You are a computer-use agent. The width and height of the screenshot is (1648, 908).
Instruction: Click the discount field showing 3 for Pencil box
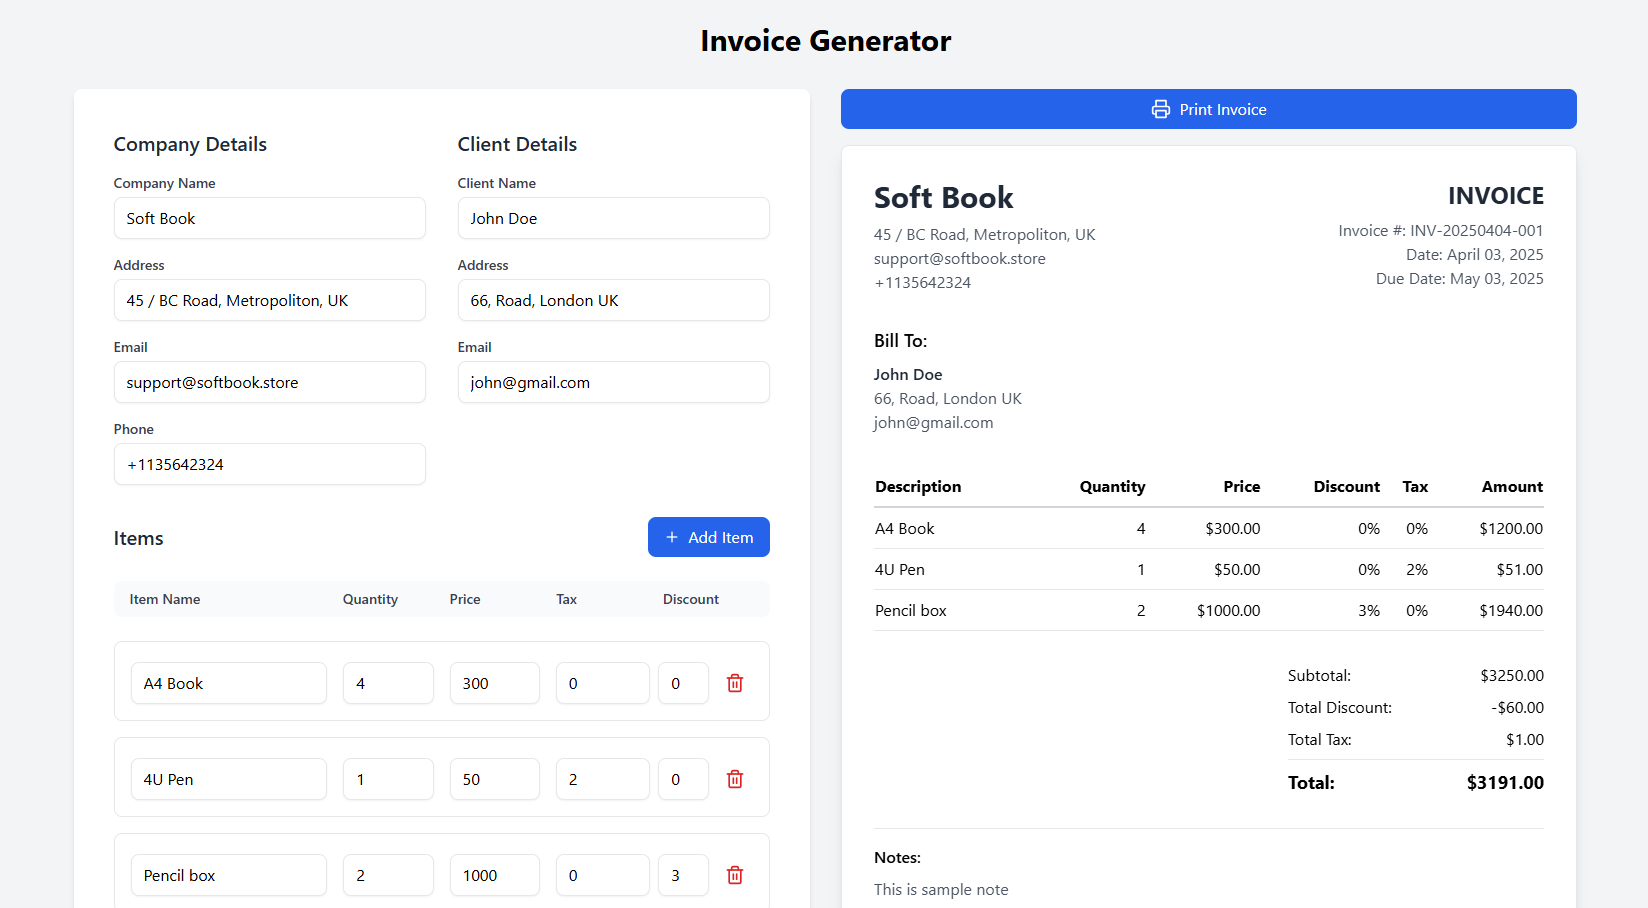[683, 875]
